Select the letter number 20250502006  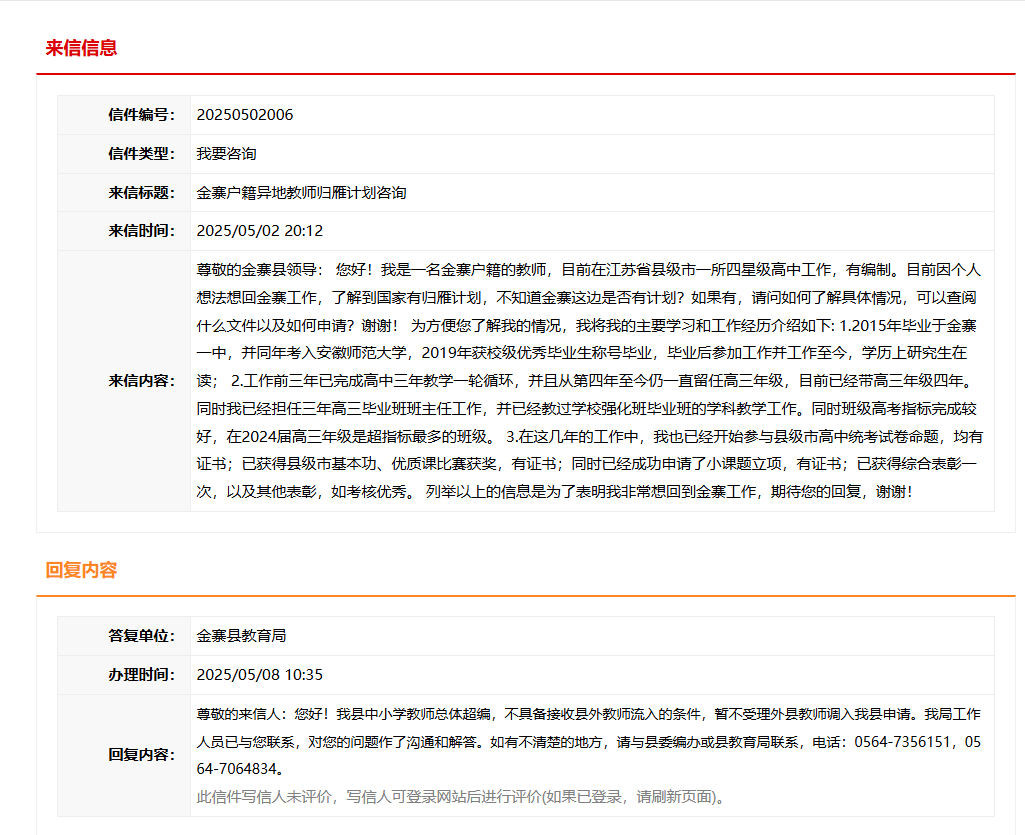coord(244,115)
